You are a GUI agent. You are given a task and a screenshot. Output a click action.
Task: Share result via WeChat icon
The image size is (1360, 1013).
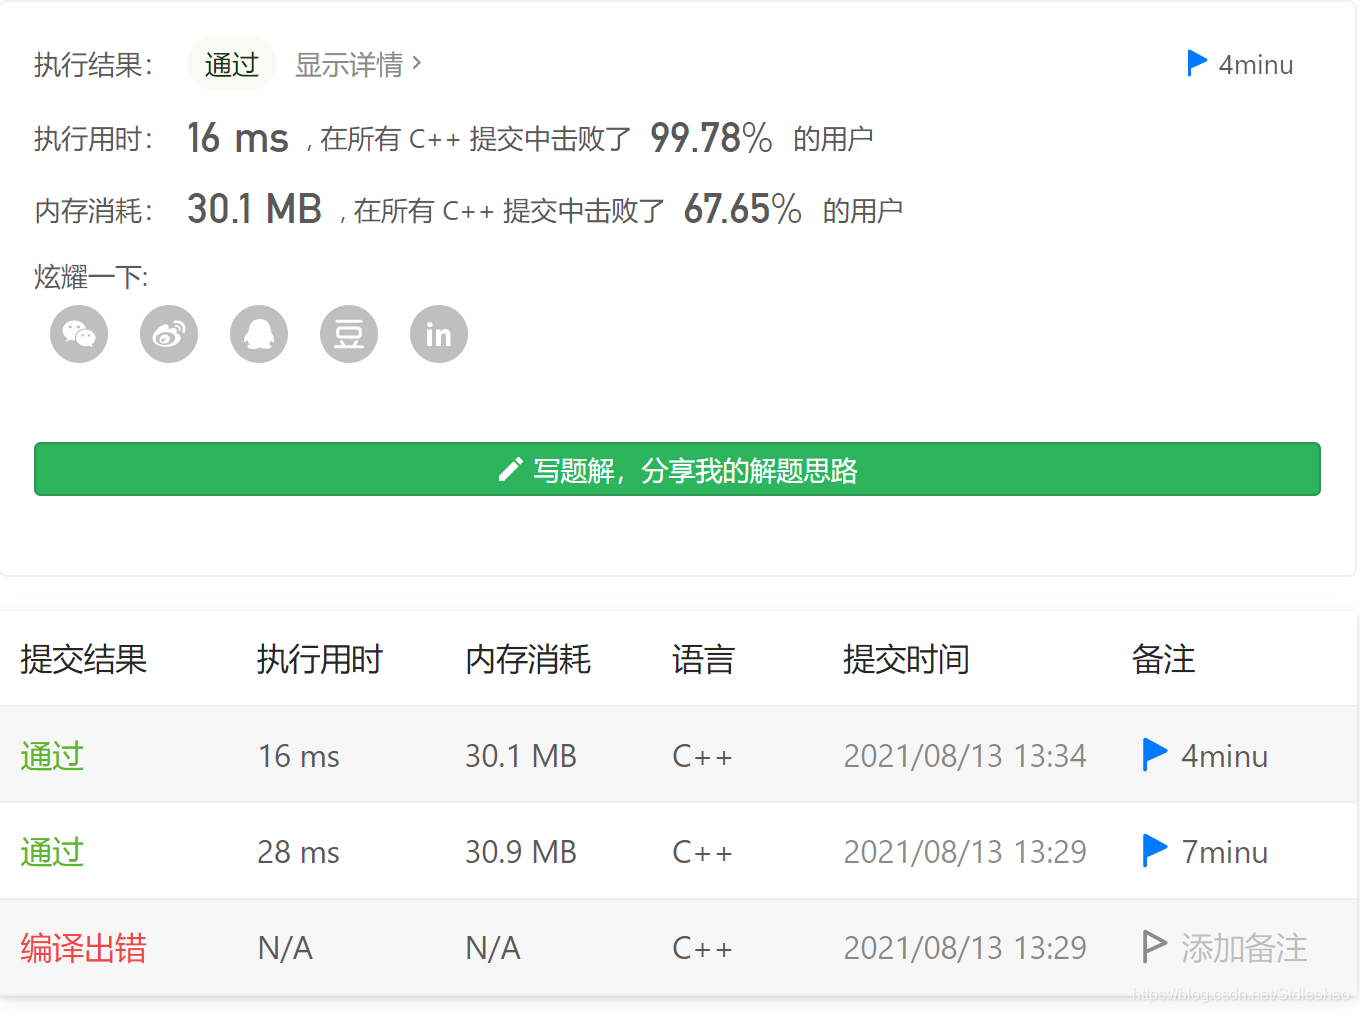(x=79, y=334)
